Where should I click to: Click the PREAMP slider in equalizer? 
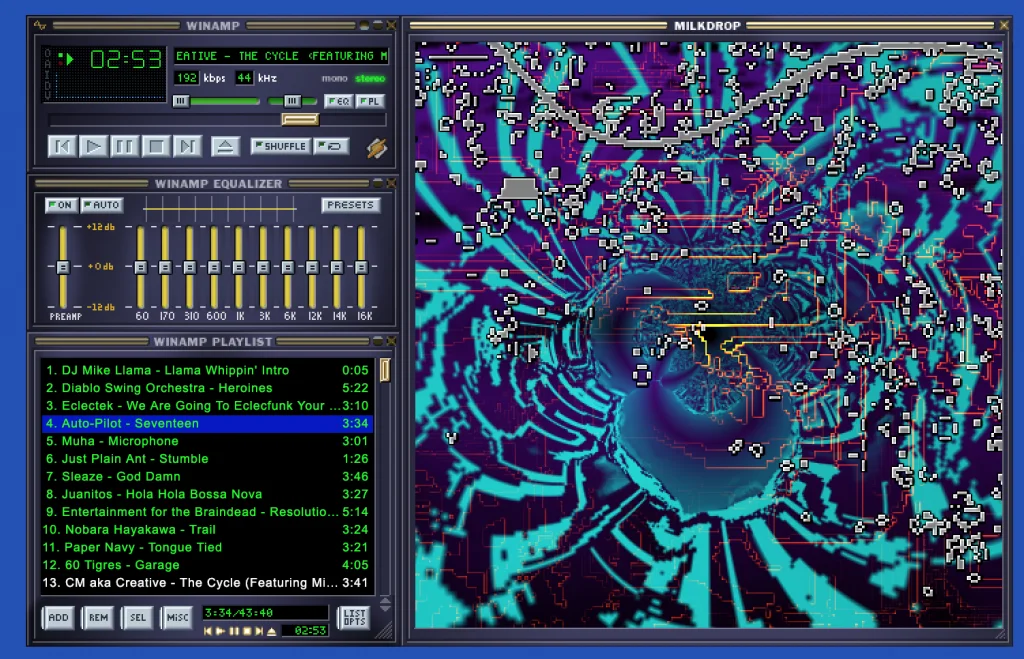[x=63, y=266]
